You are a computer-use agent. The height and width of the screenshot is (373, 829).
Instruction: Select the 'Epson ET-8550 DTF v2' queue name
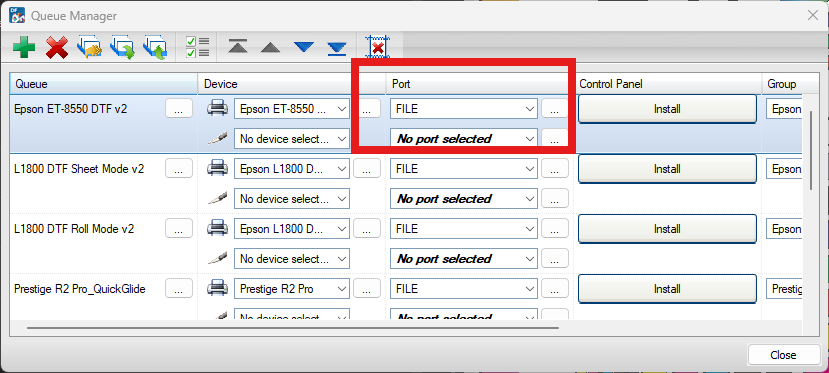point(70,109)
